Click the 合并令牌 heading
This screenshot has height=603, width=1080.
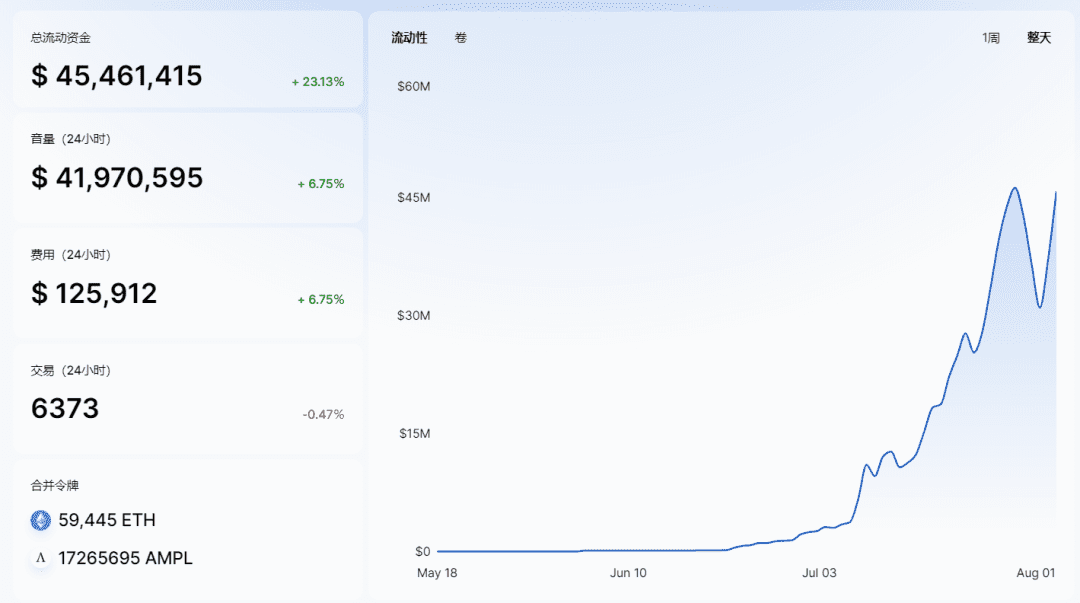54,486
